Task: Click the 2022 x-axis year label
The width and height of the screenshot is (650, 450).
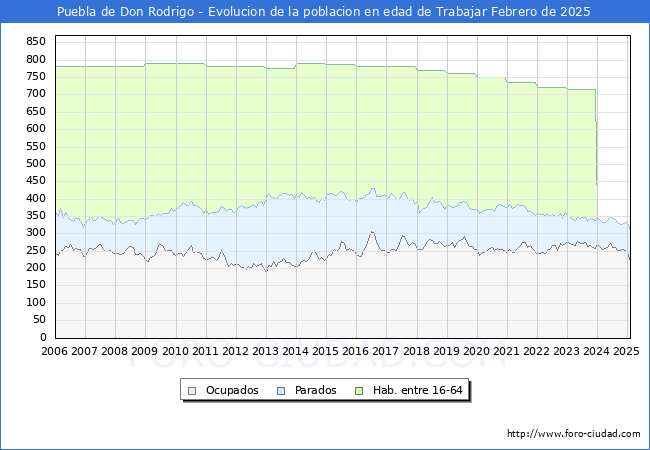Action: [x=536, y=351]
